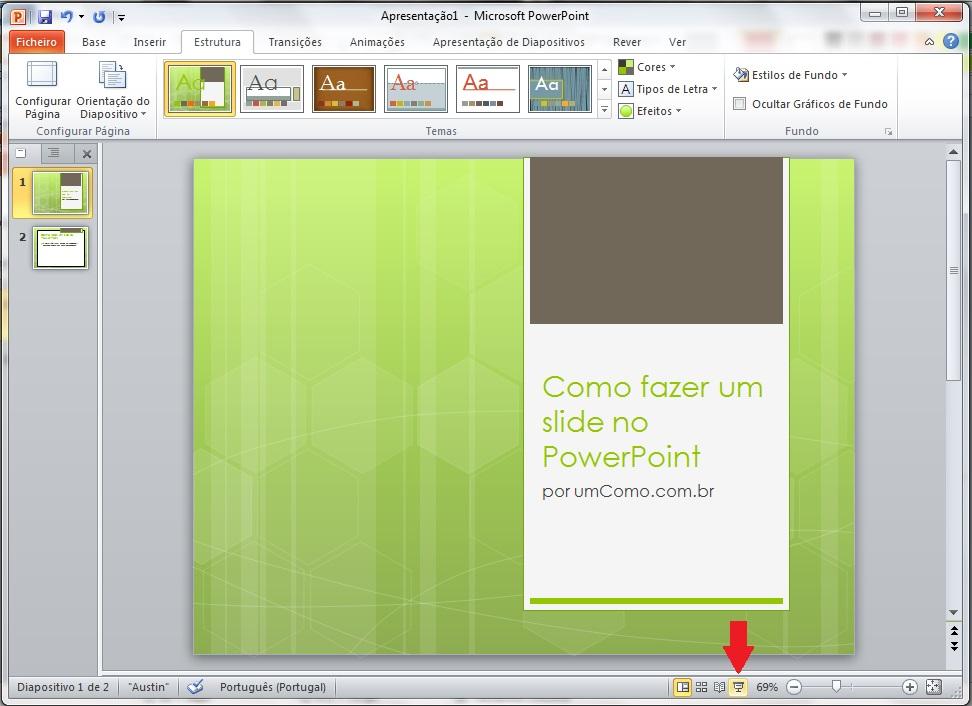
Task: Switch to outline tab in slide pane
Action: (54, 153)
